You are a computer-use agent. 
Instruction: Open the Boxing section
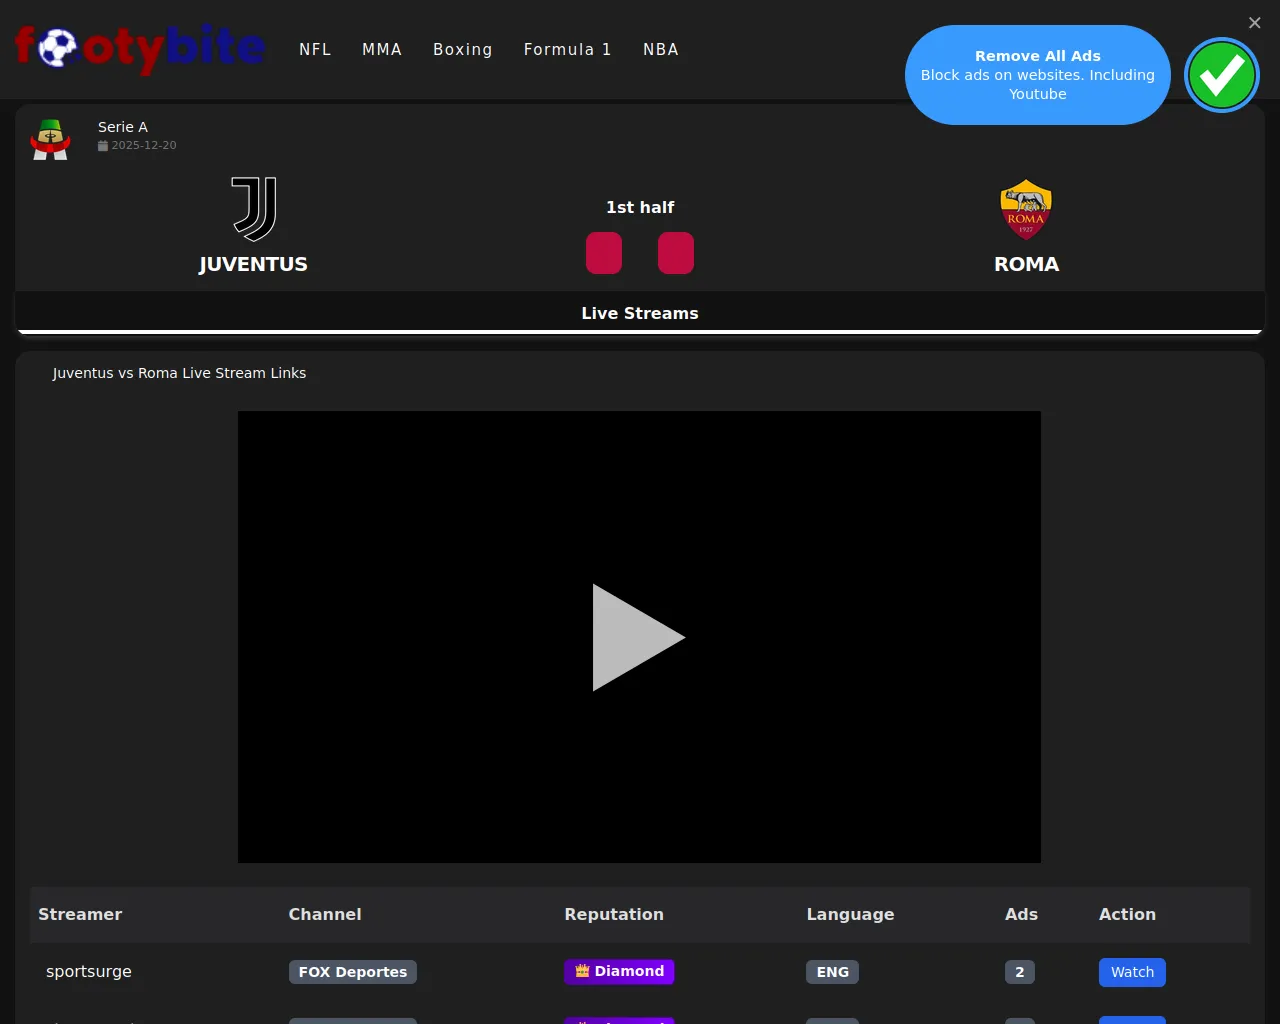(x=462, y=49)
